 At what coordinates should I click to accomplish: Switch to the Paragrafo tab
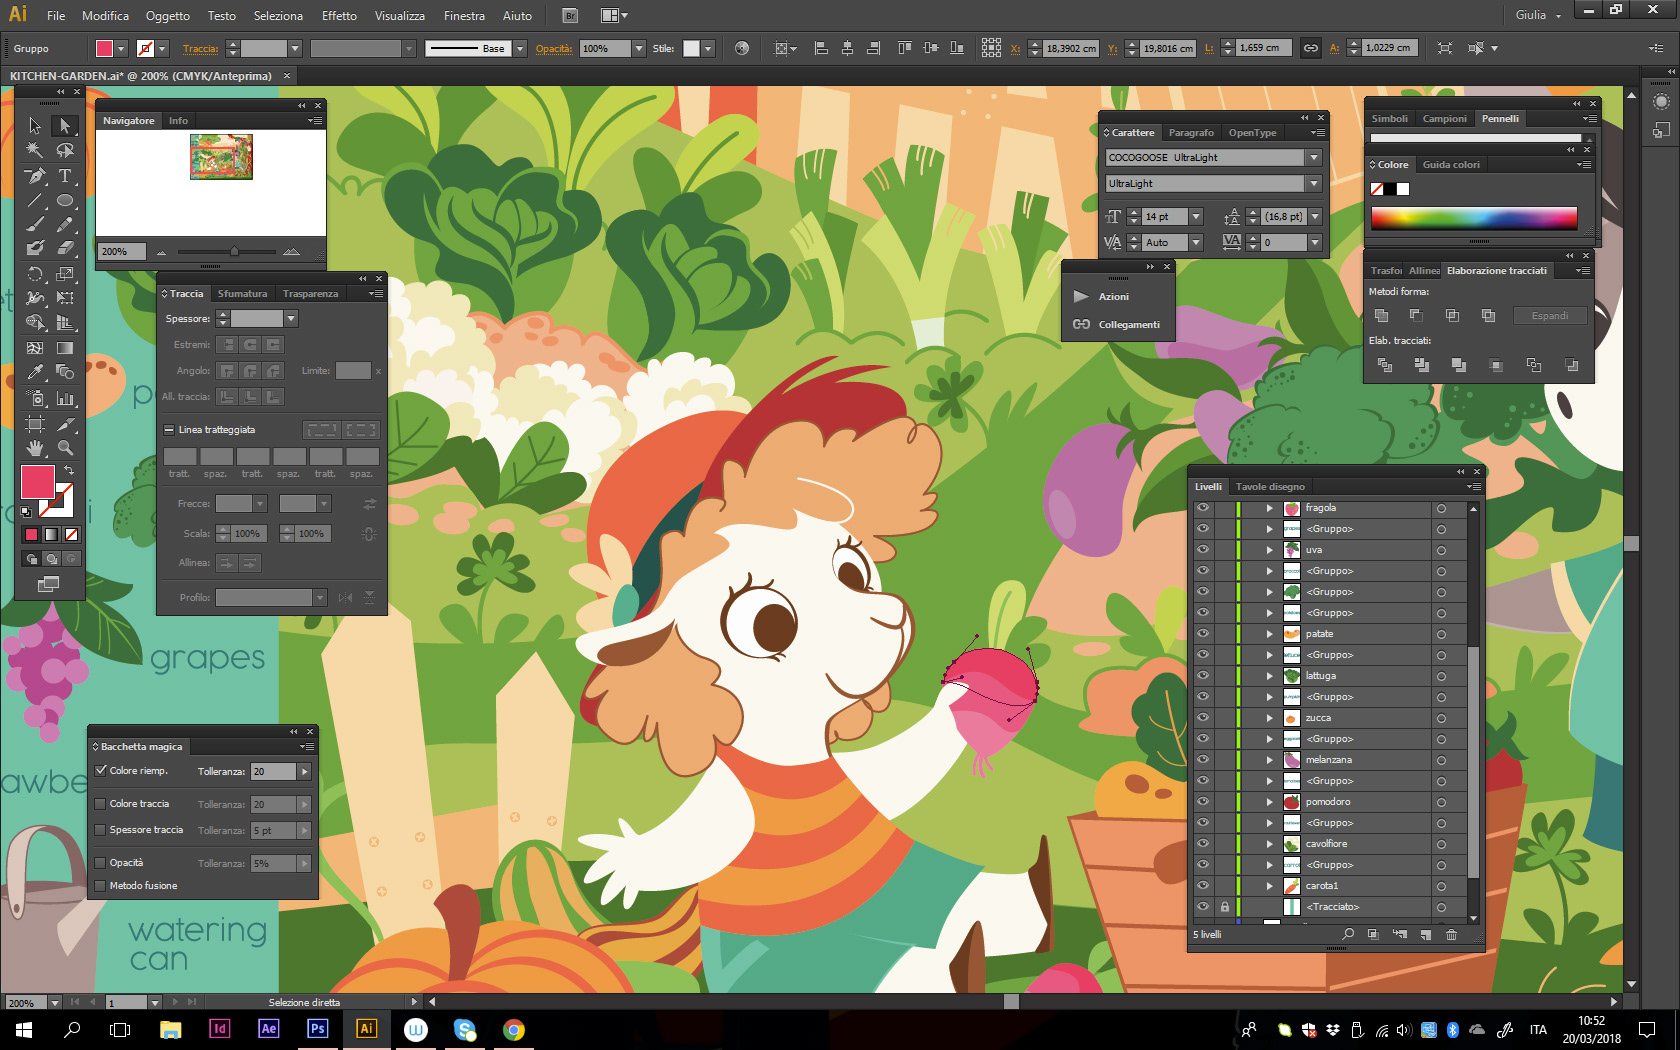pos(1191,133)
